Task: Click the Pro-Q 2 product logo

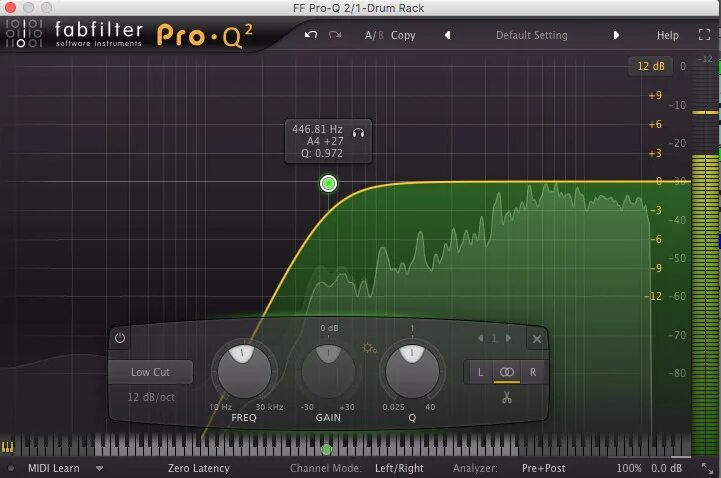Action: [x=205, y=36]
